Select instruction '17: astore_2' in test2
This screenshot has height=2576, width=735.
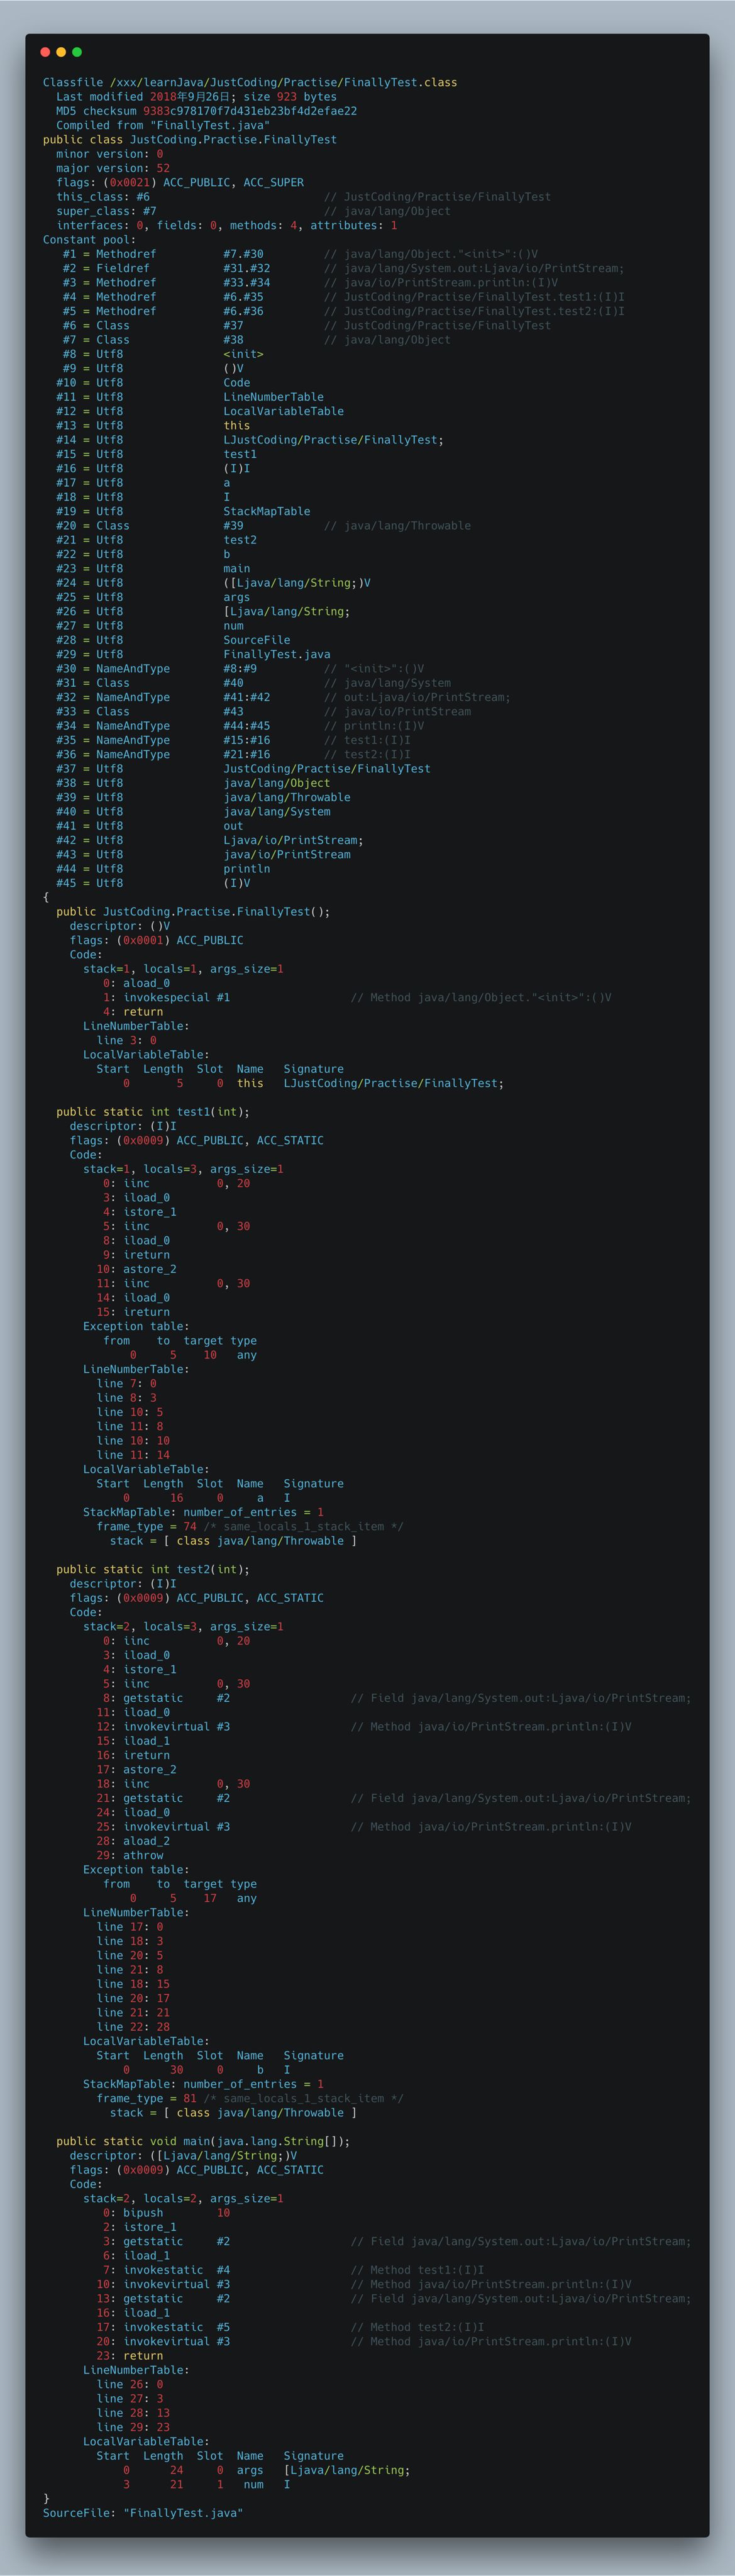(x=136, y=1770)
